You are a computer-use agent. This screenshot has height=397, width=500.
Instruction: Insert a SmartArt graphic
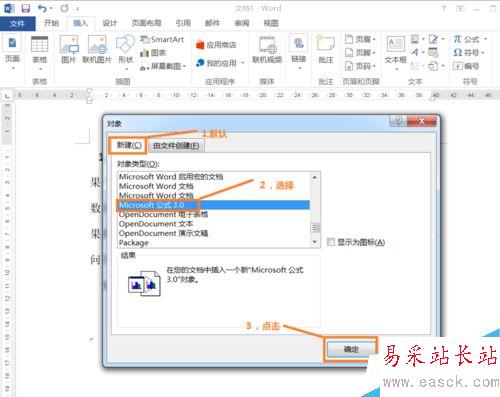162,39
